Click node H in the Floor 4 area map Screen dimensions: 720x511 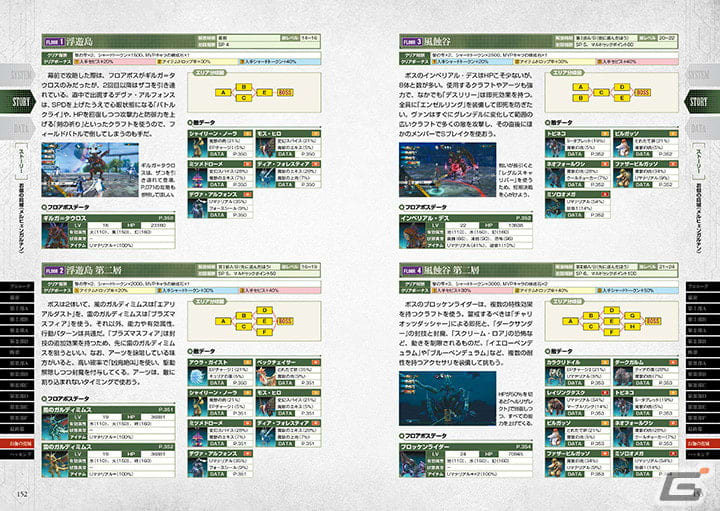point(632,327)
